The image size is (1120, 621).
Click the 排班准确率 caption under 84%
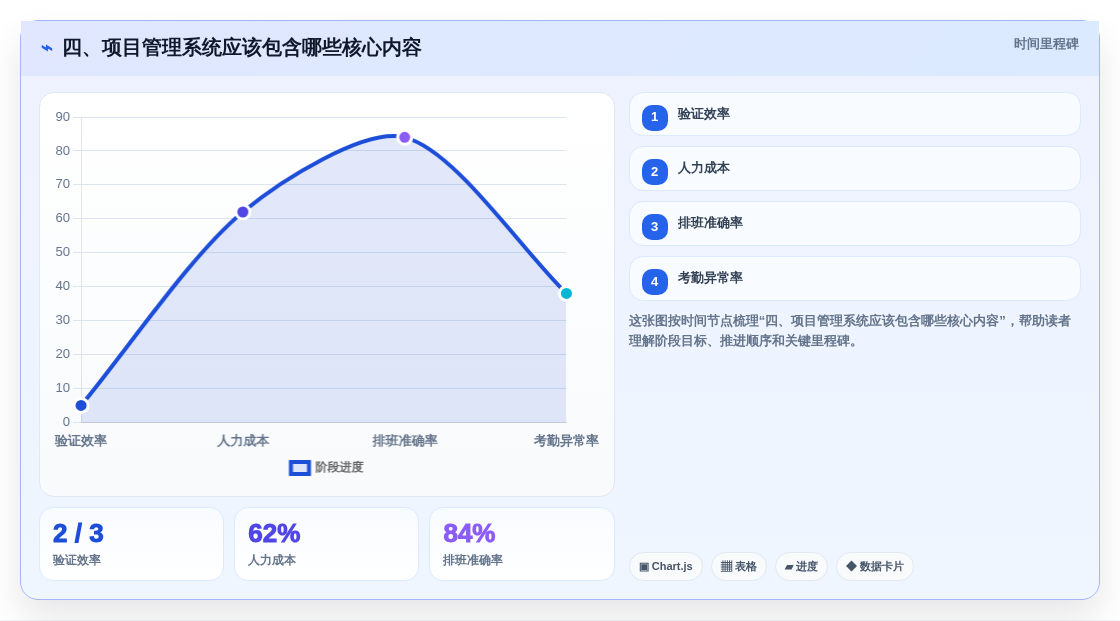473,560
